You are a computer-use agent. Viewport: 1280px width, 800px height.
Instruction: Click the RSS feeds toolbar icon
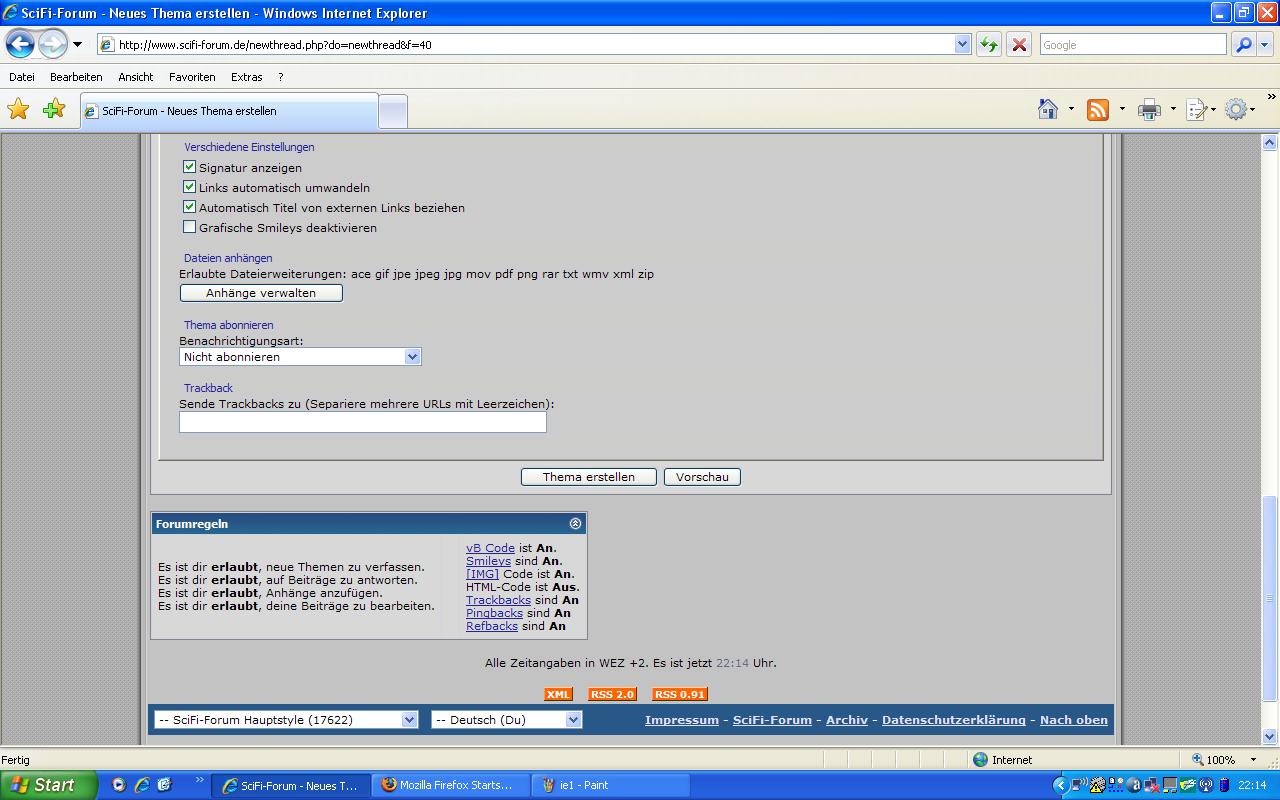[1098, 110]
